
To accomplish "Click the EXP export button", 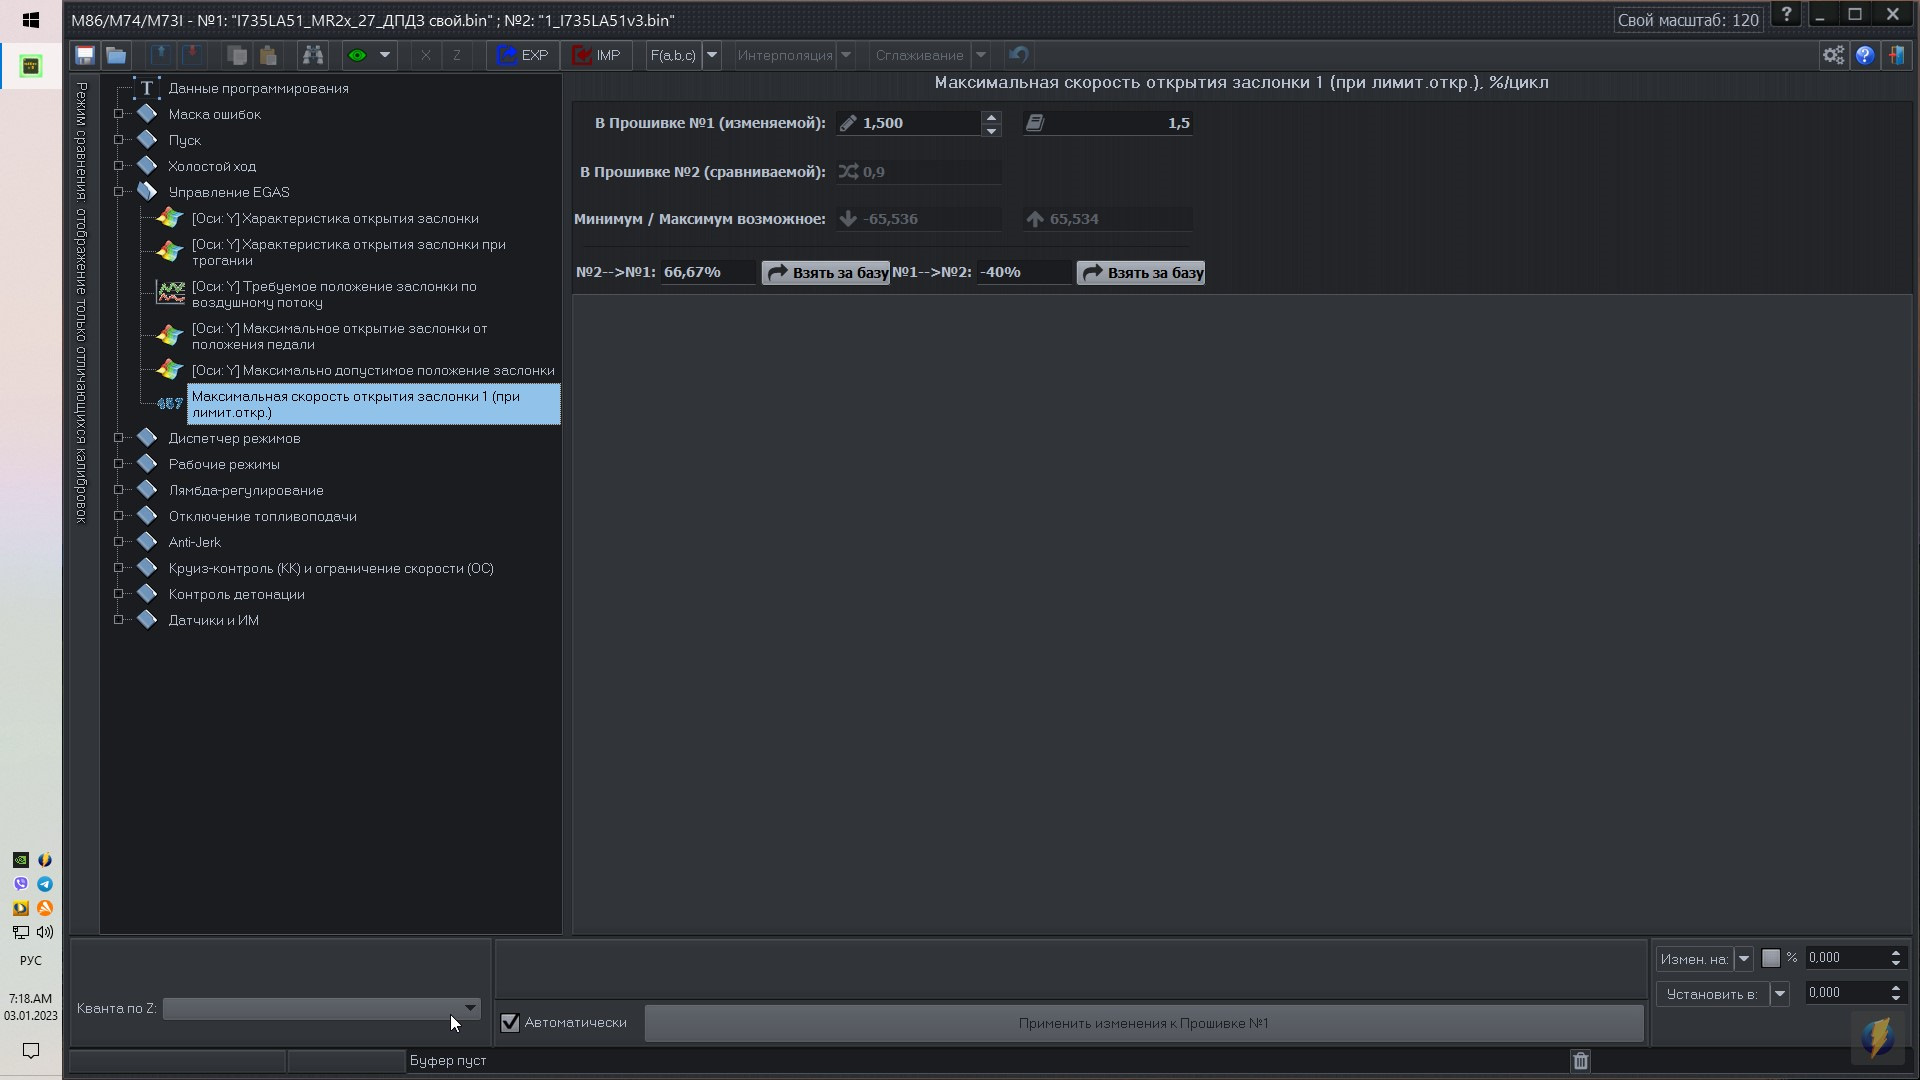I will click(x=523, y=55).
